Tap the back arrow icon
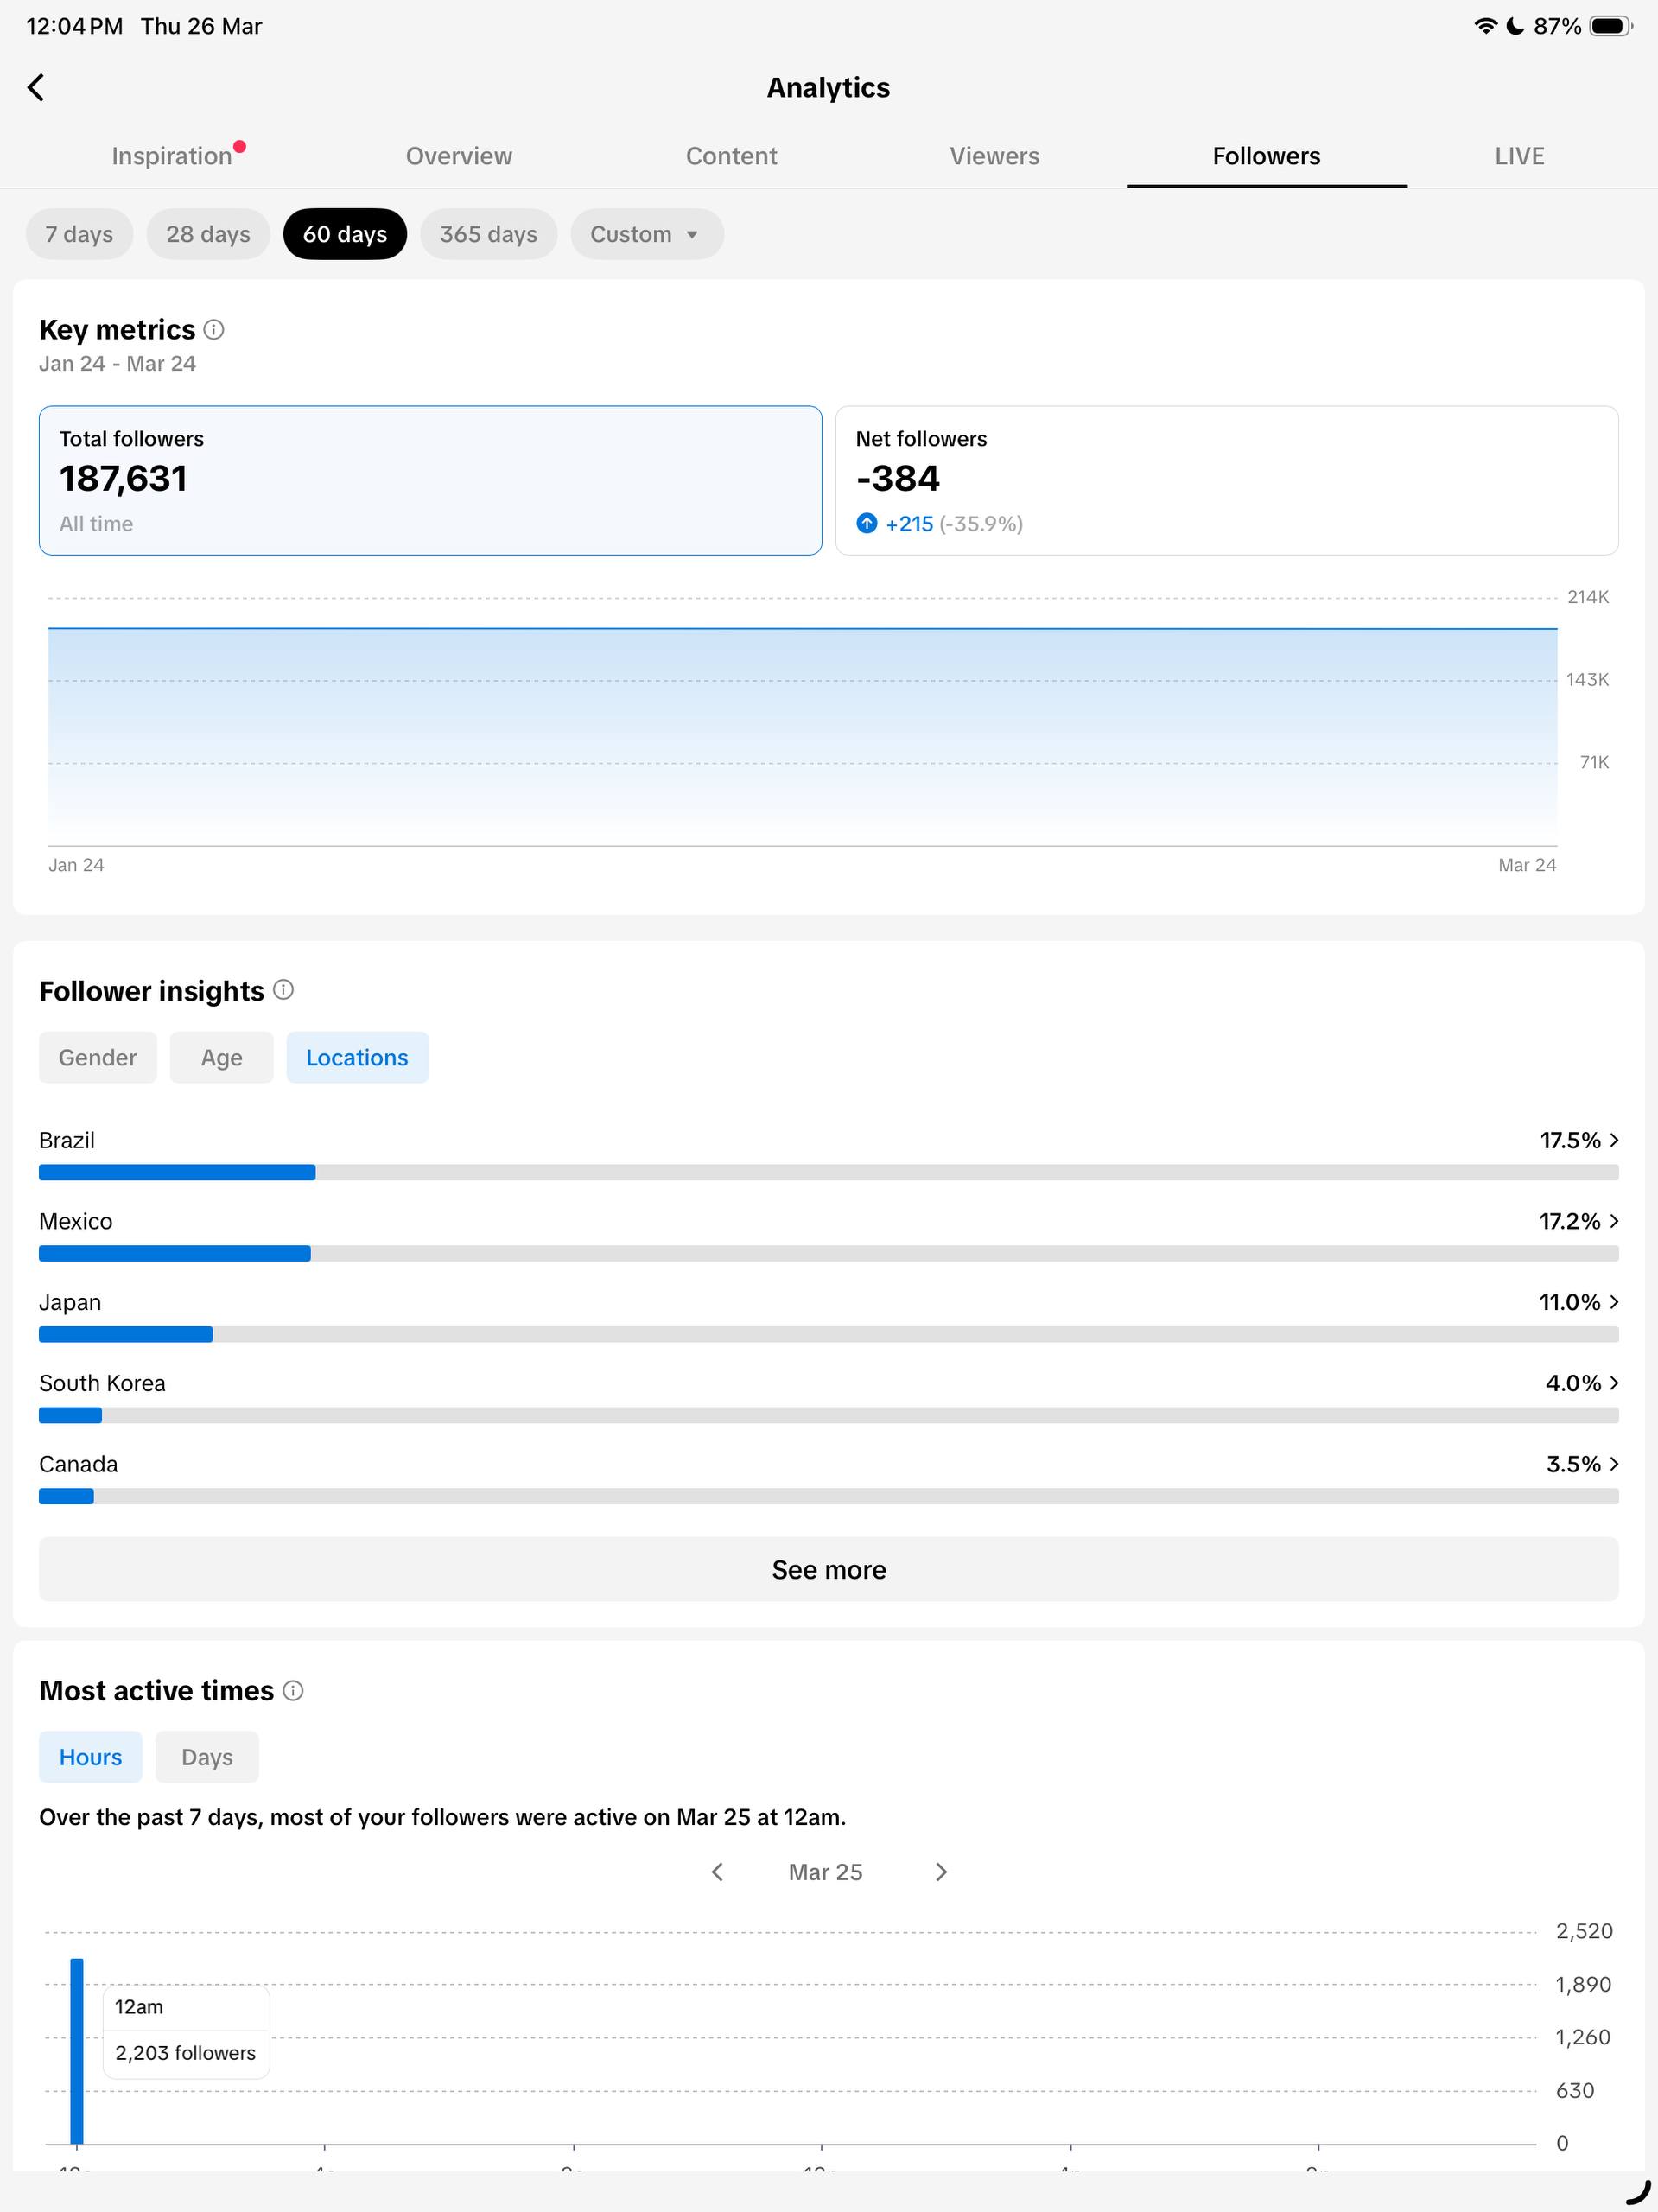1658x2212 pixels. (36, 88)
